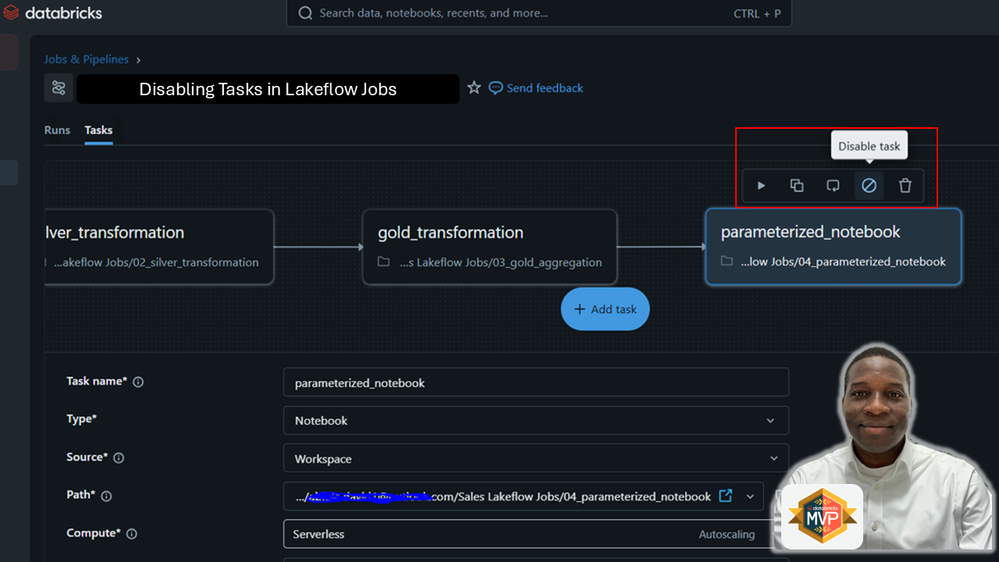999x562 pixels.
Task: Open the Compute Serverless selector
Action: point(529,534)
